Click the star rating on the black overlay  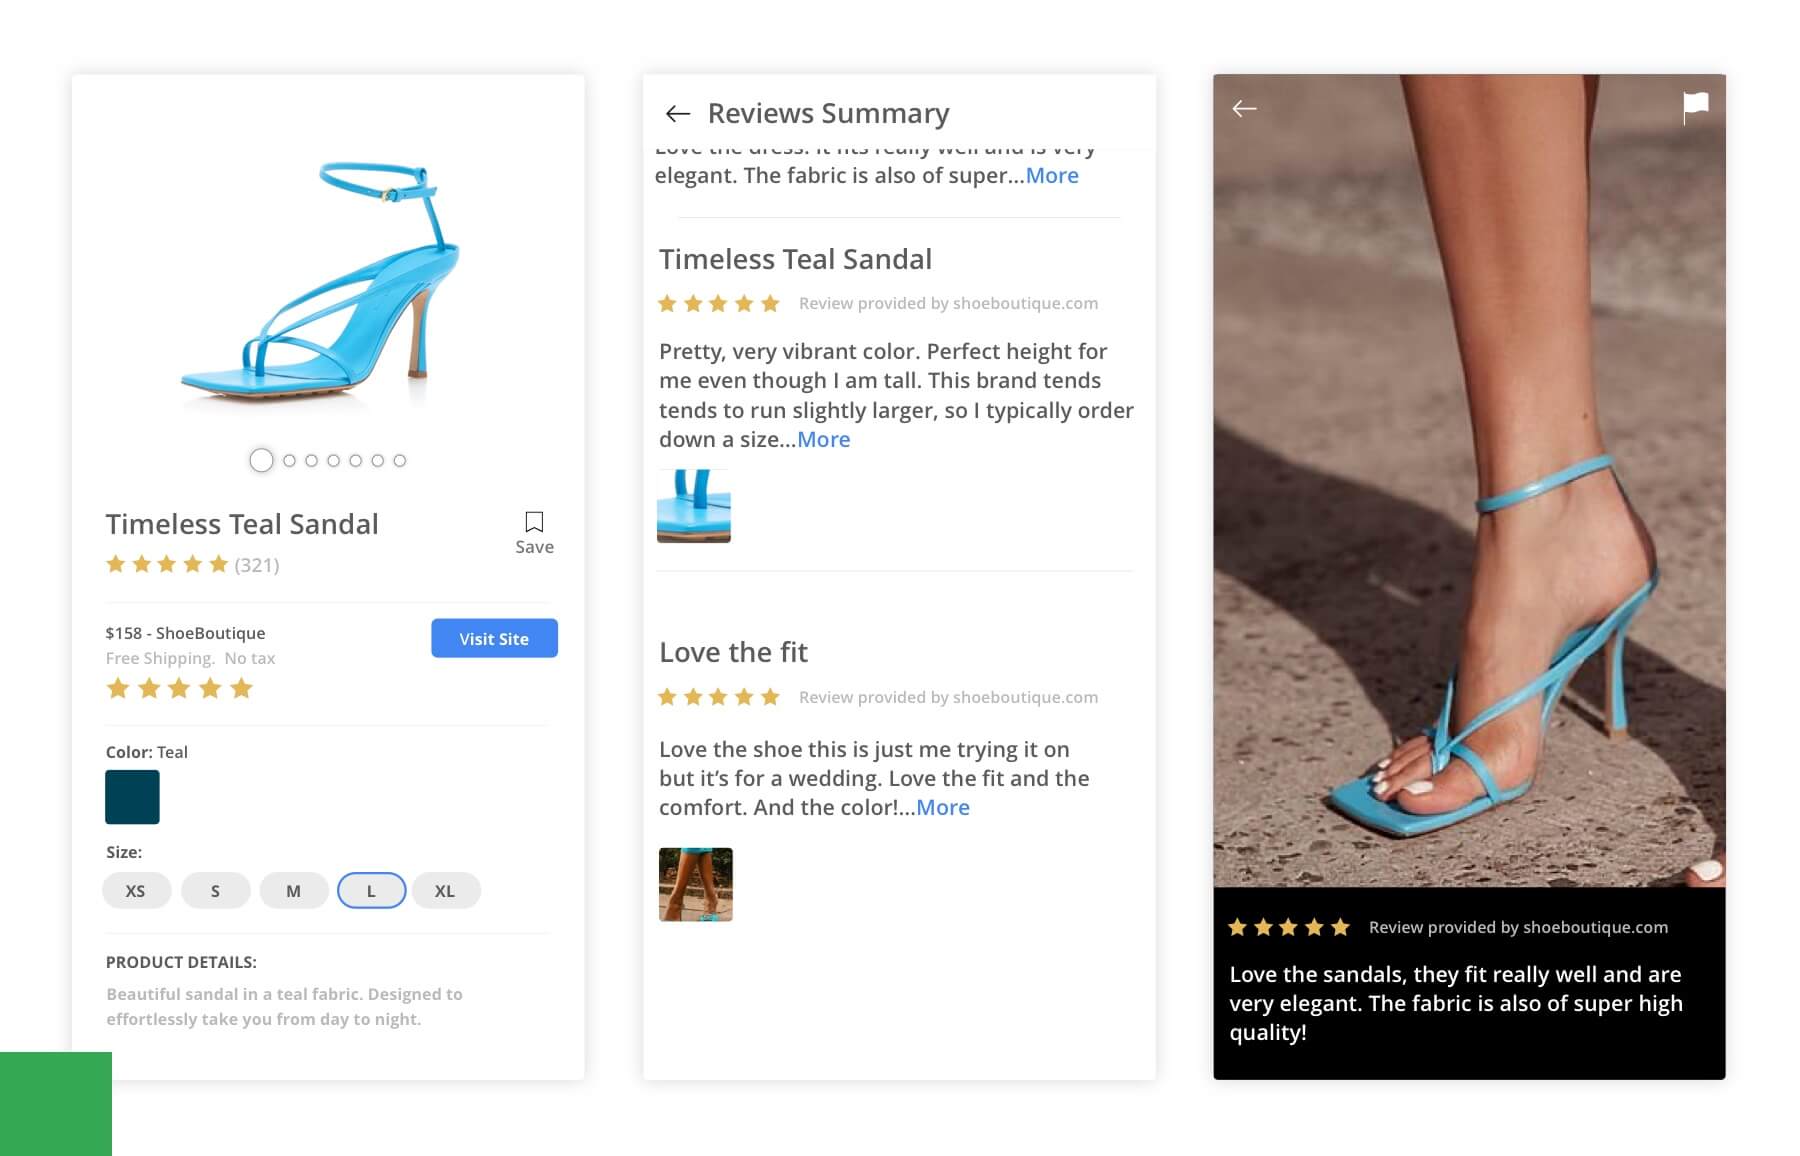1289,927
